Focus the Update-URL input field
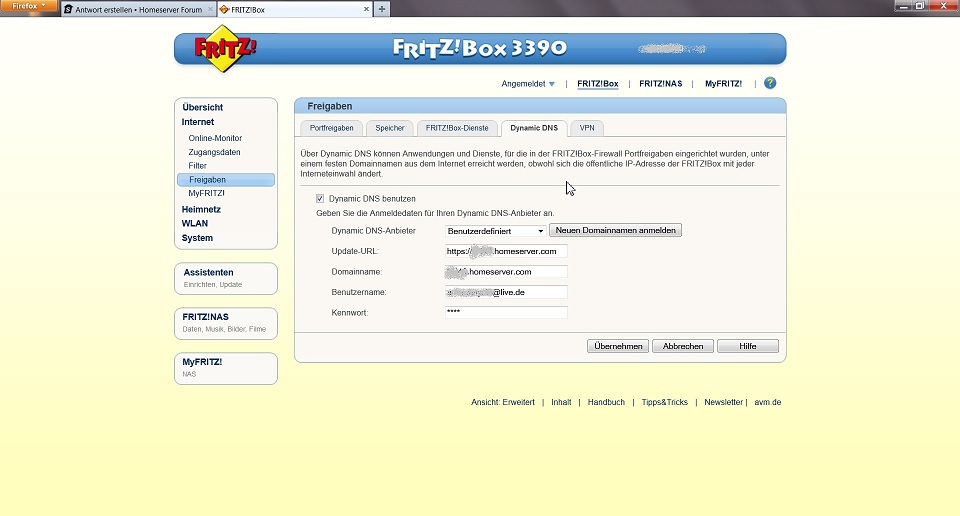 [x=506, y=251]
